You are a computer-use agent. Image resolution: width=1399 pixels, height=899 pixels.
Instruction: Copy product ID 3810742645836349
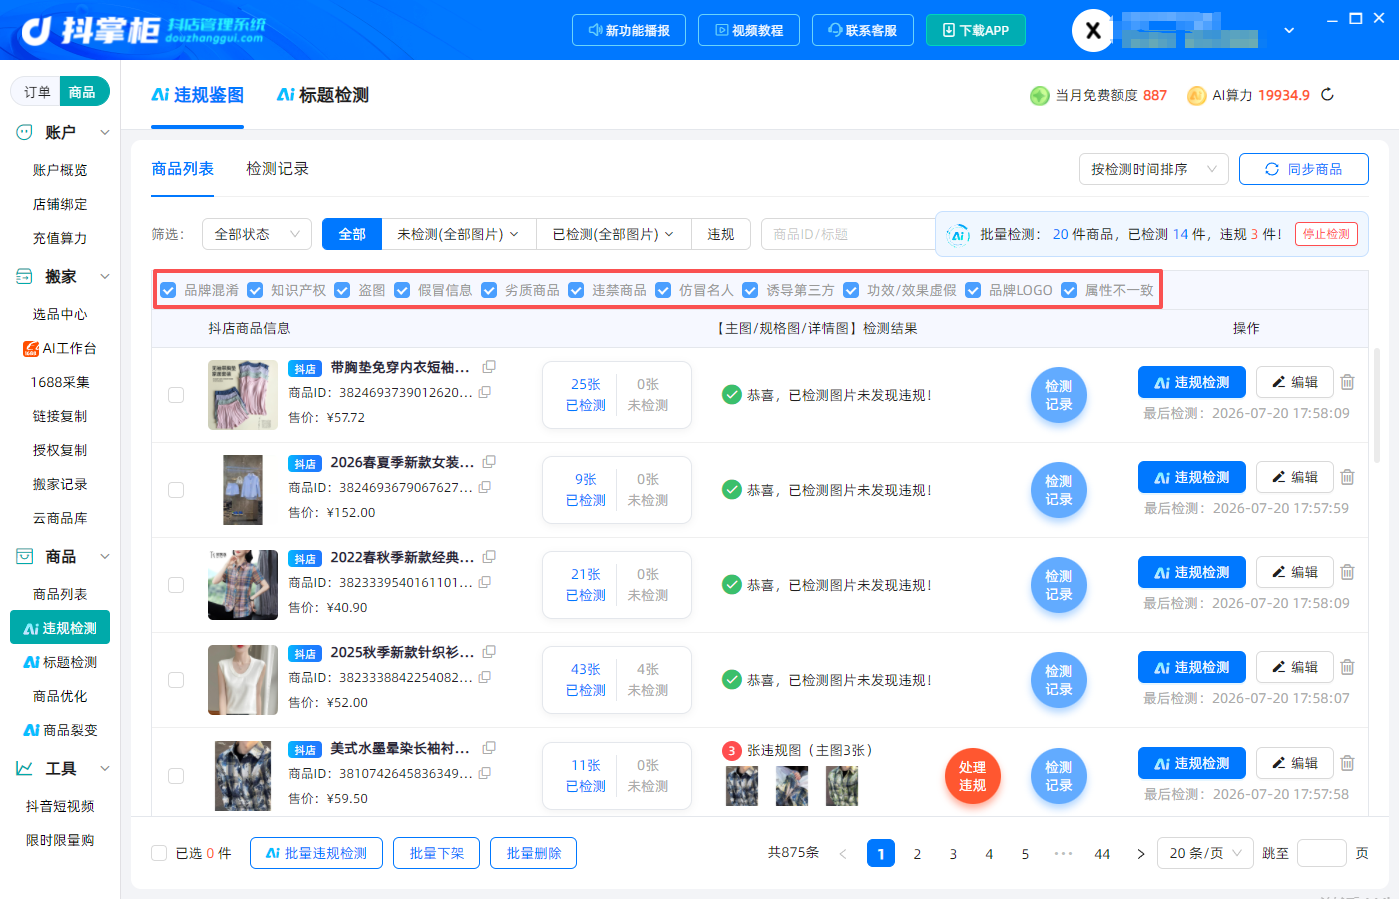pyautogui.click(x=485, y=773)
